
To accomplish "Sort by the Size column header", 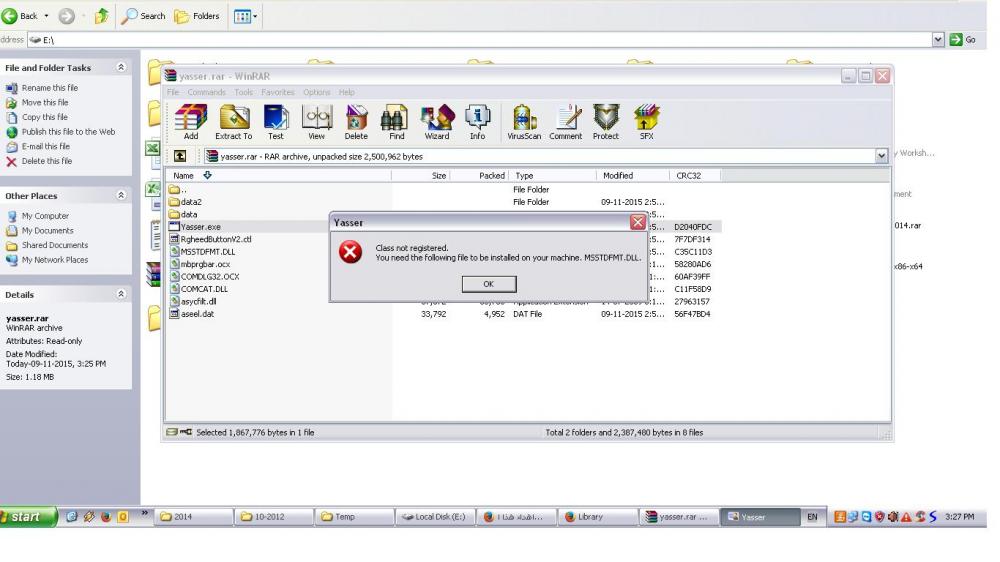I will tap(421, 175).
